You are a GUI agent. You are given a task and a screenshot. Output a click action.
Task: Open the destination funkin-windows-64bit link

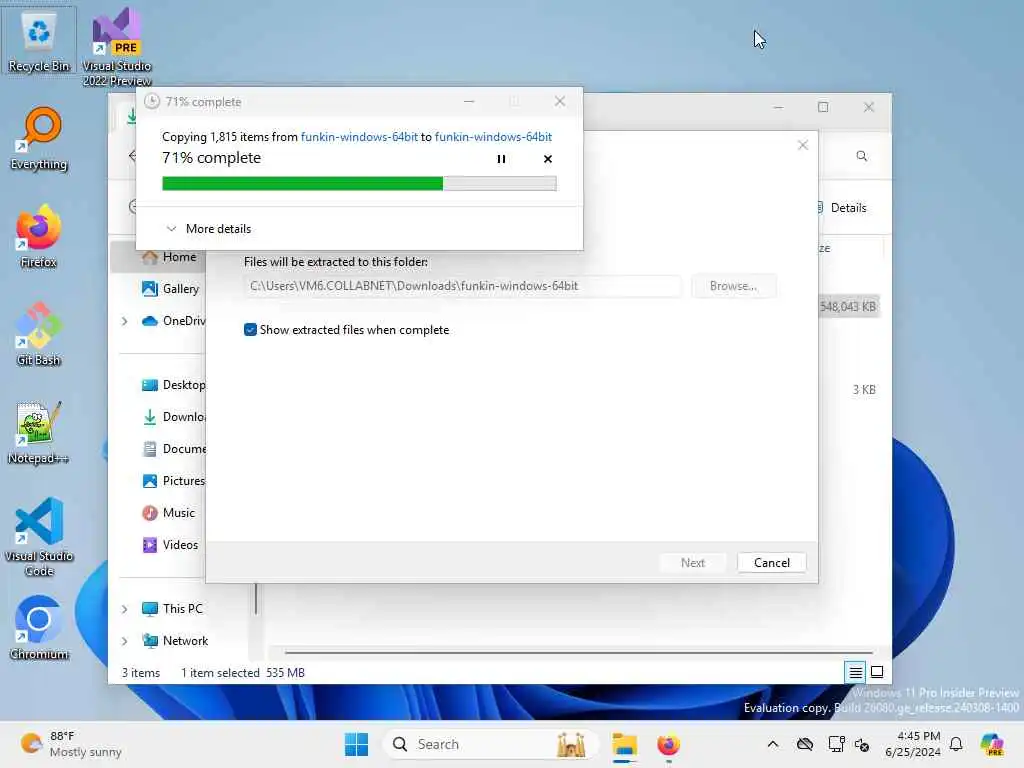[x=493, y=136]
